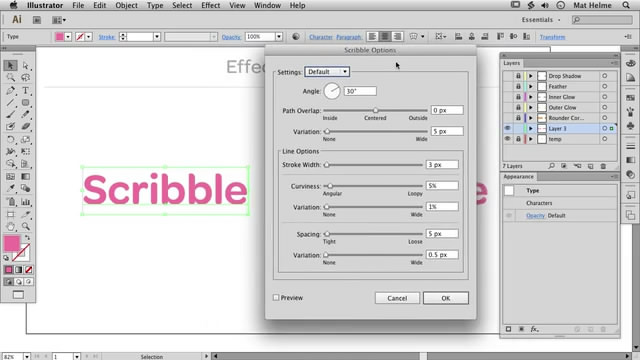
Task: Select the Pen tool
Action: click(11, 90)
